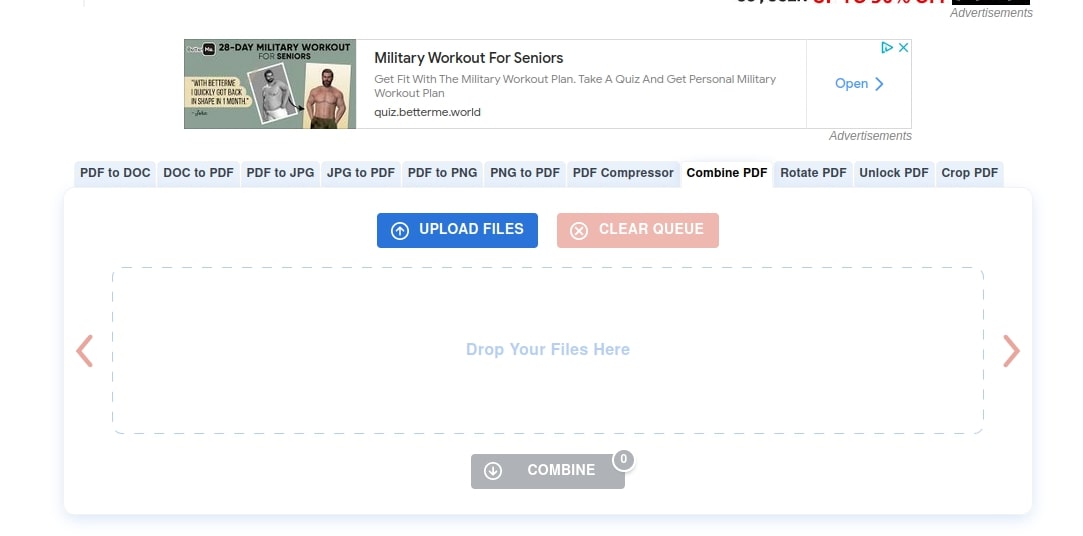
Task: Switch to PDF to PNG tab
Action: pos(443,173)
